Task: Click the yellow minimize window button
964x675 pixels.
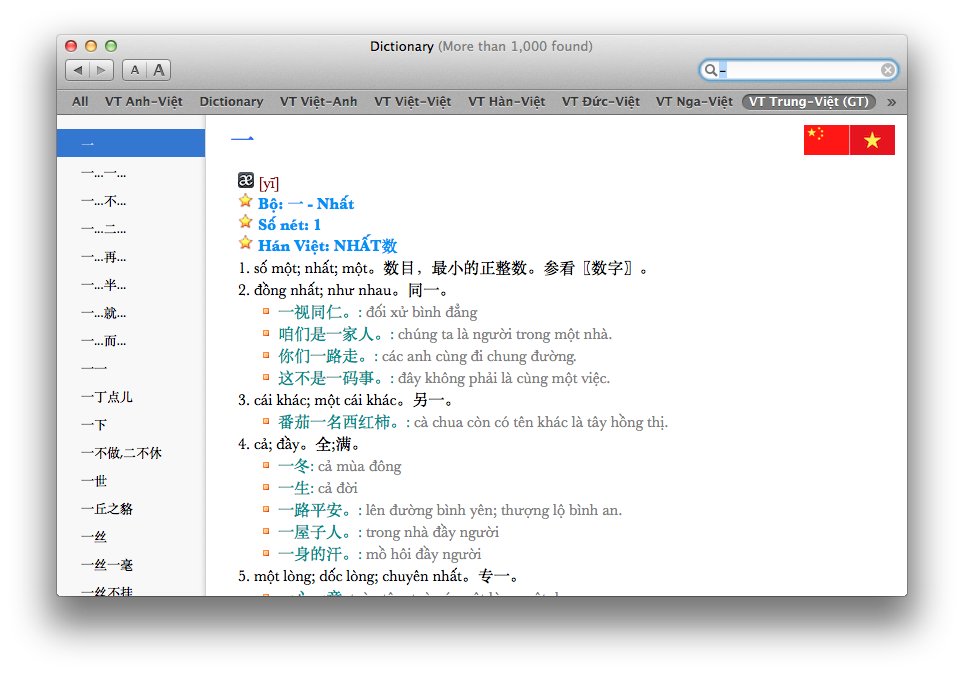Action: (91, 46)
